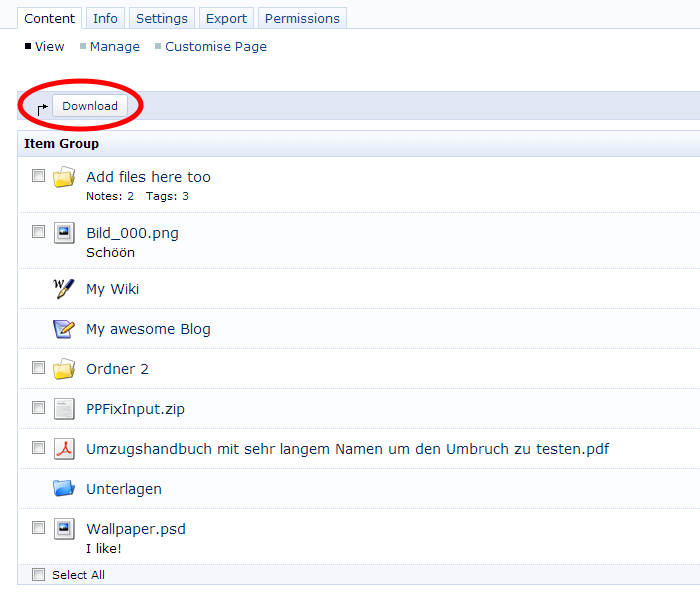Switch to the Settings tab
The image size is (700, 596).
(x=161, y=18)
